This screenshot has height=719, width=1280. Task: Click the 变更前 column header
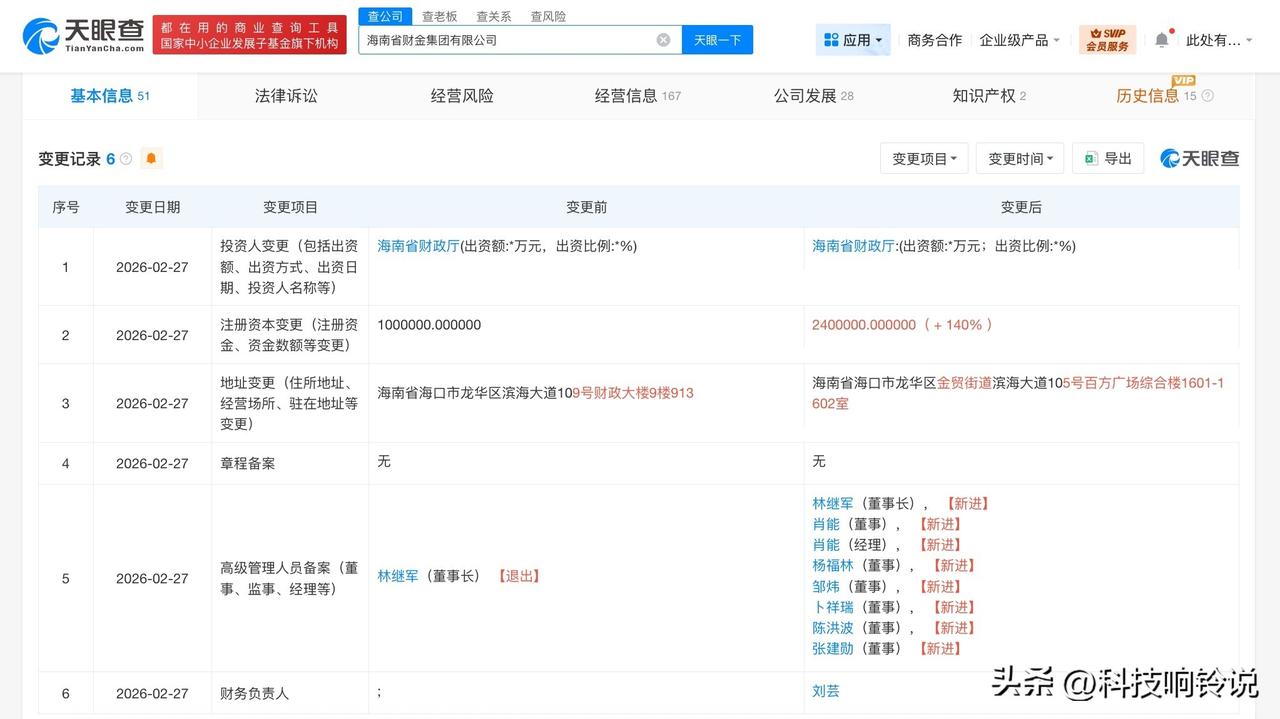pos(586,207)
